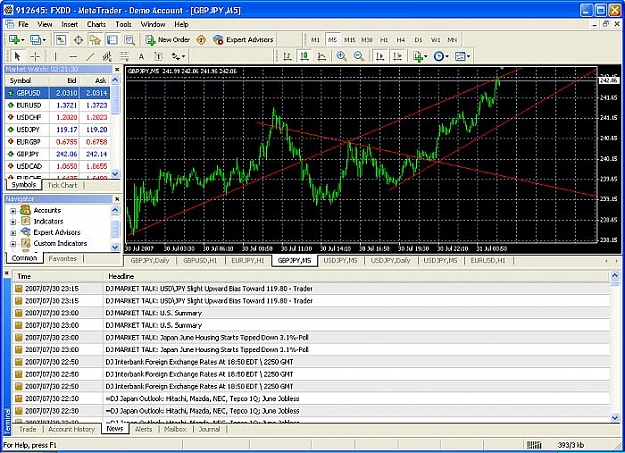
Task: Switch to the EURUSD,H1 chart tab
Action: coord(488,260)
